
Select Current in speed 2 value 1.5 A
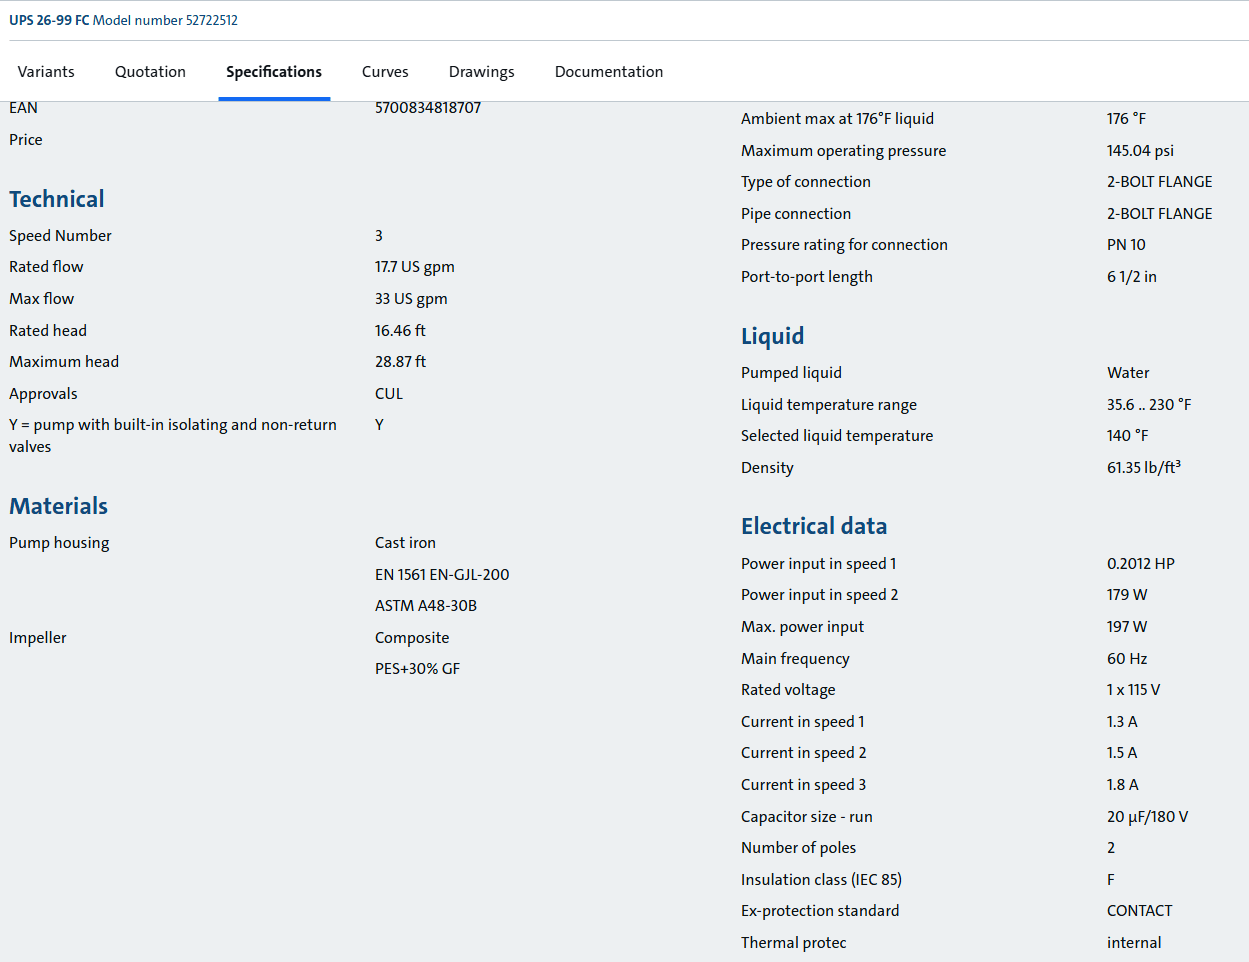pos(1122,753)
